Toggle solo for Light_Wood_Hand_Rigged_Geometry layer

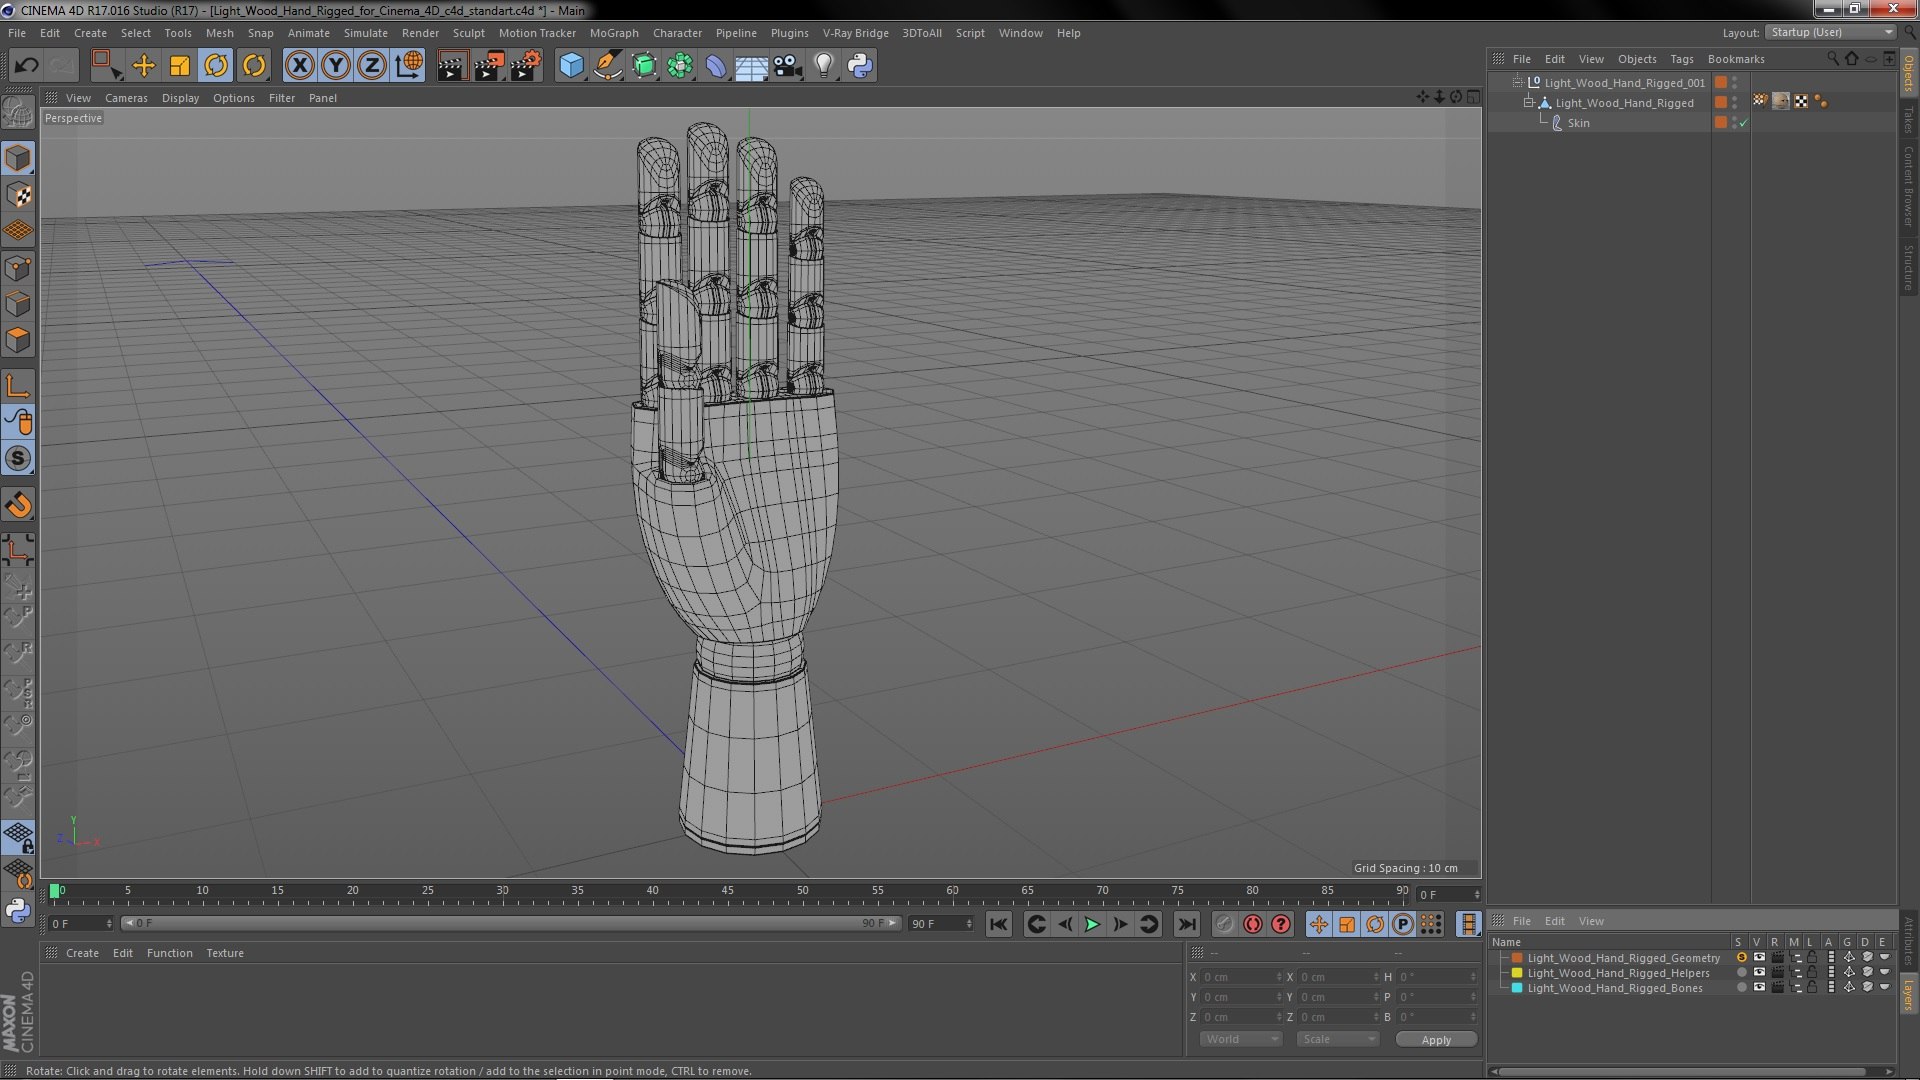[1741, 958]
